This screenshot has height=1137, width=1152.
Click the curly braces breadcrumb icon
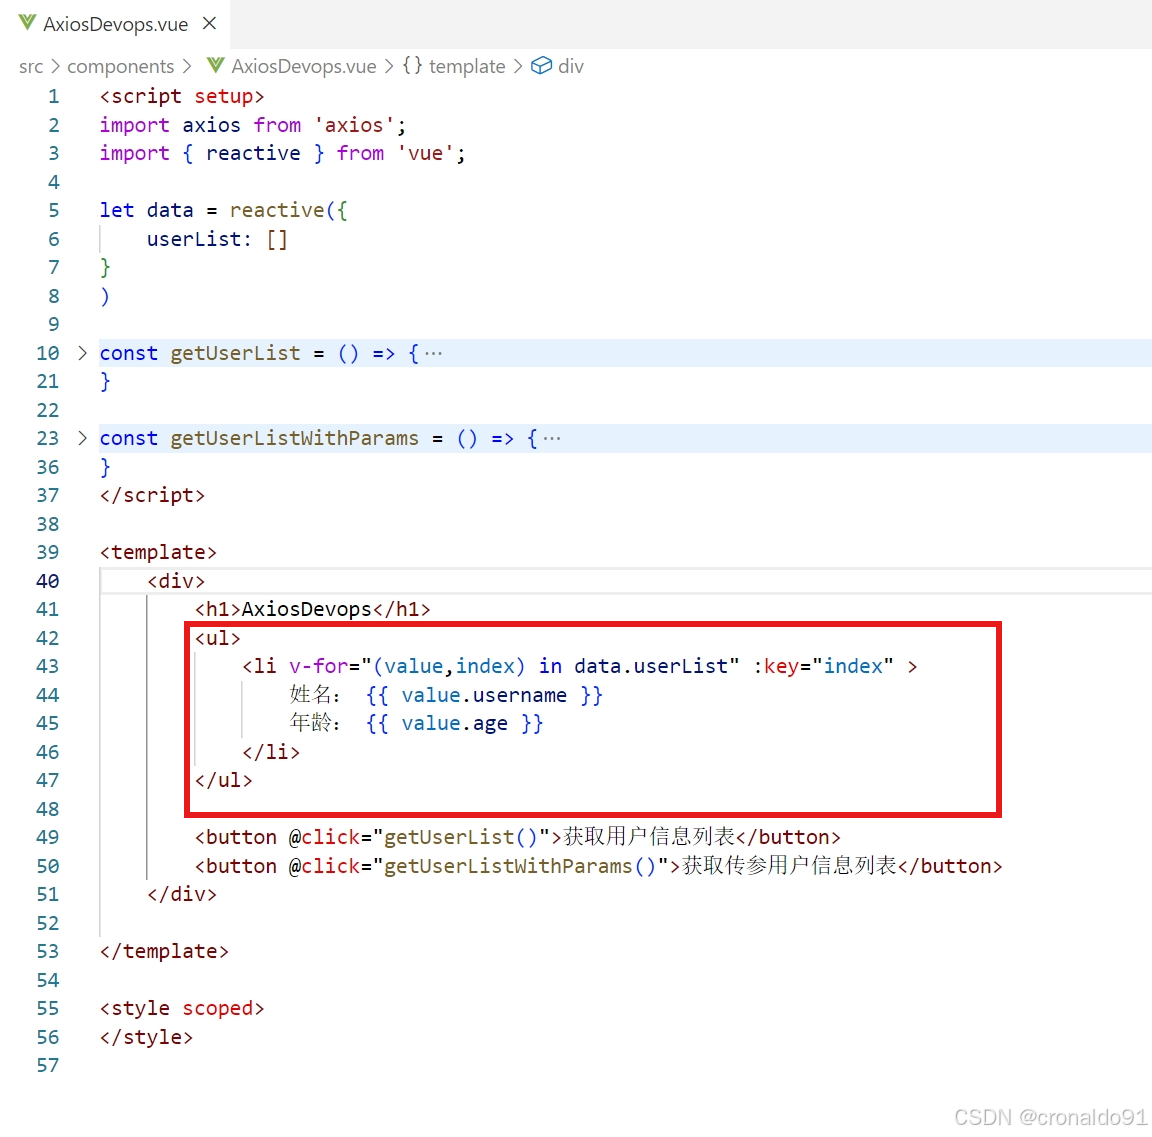[412, 65]
